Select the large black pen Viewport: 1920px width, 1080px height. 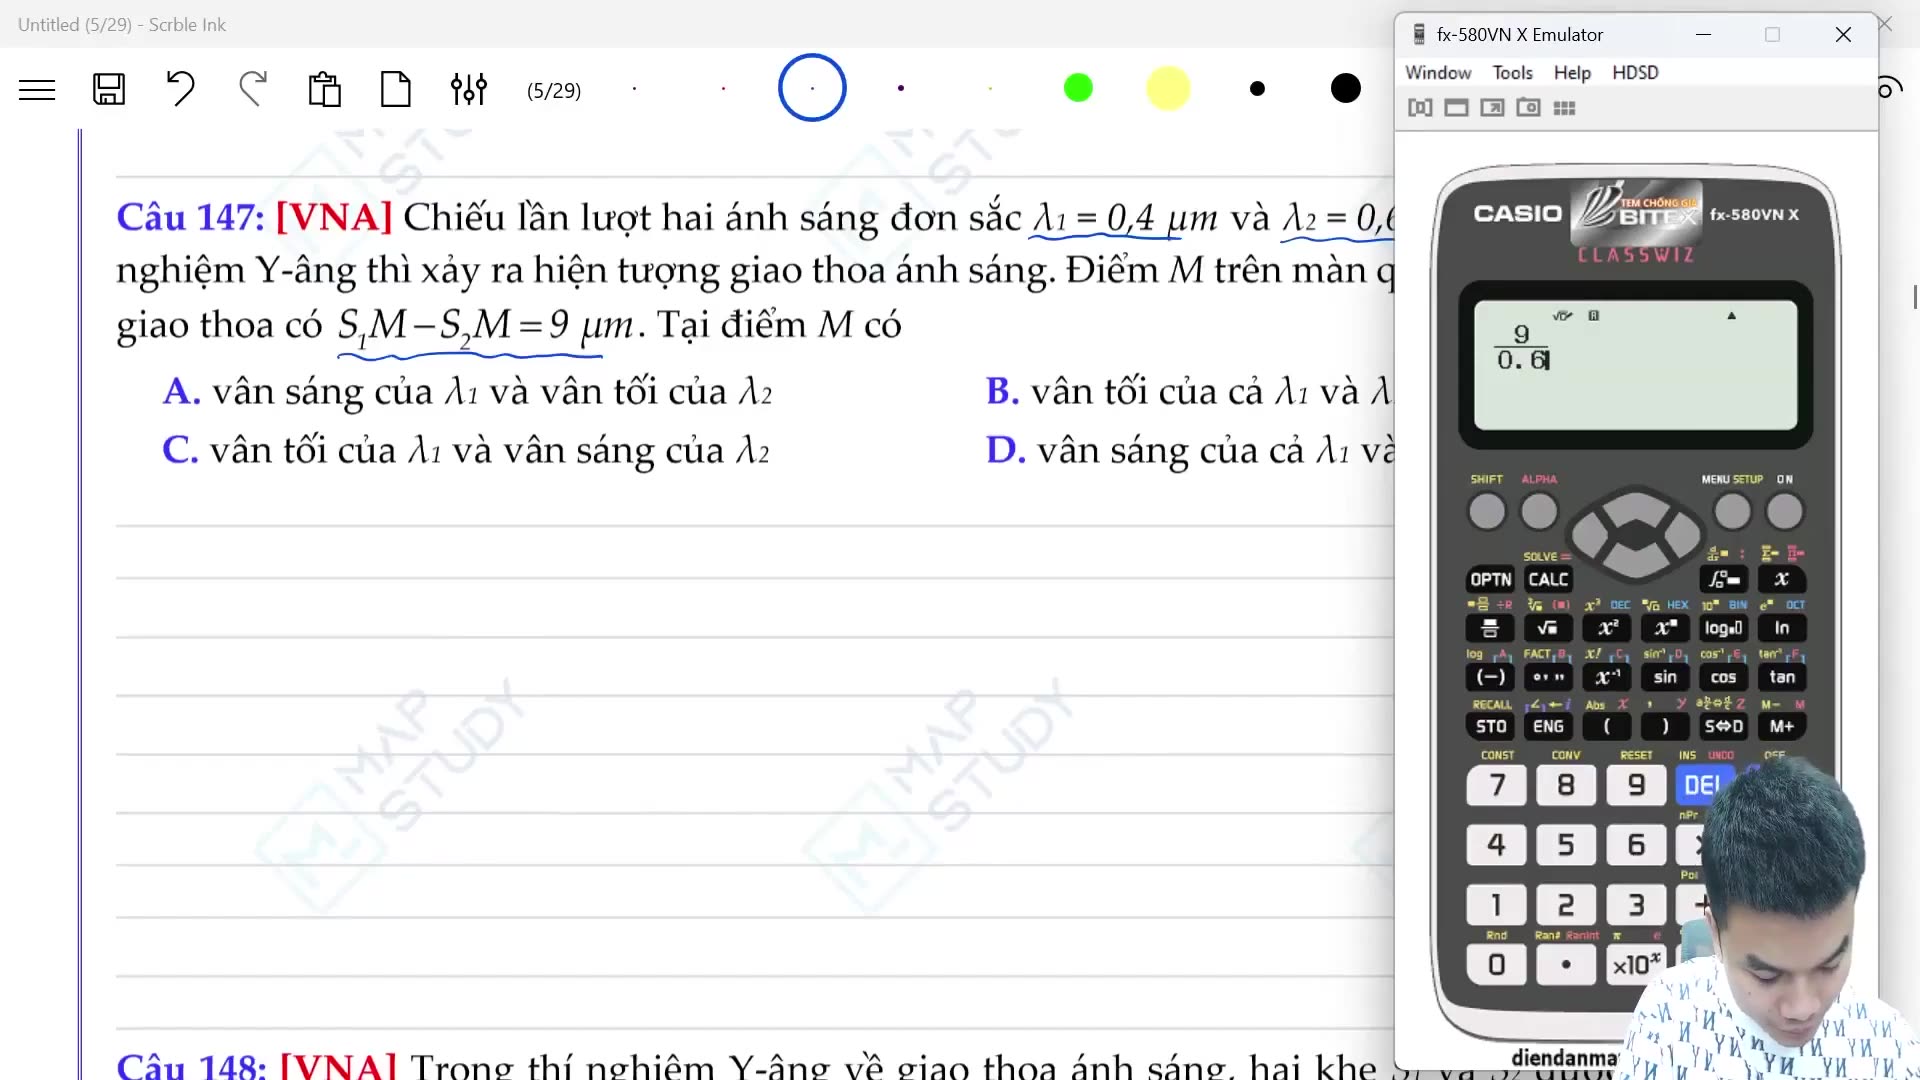1346,88
